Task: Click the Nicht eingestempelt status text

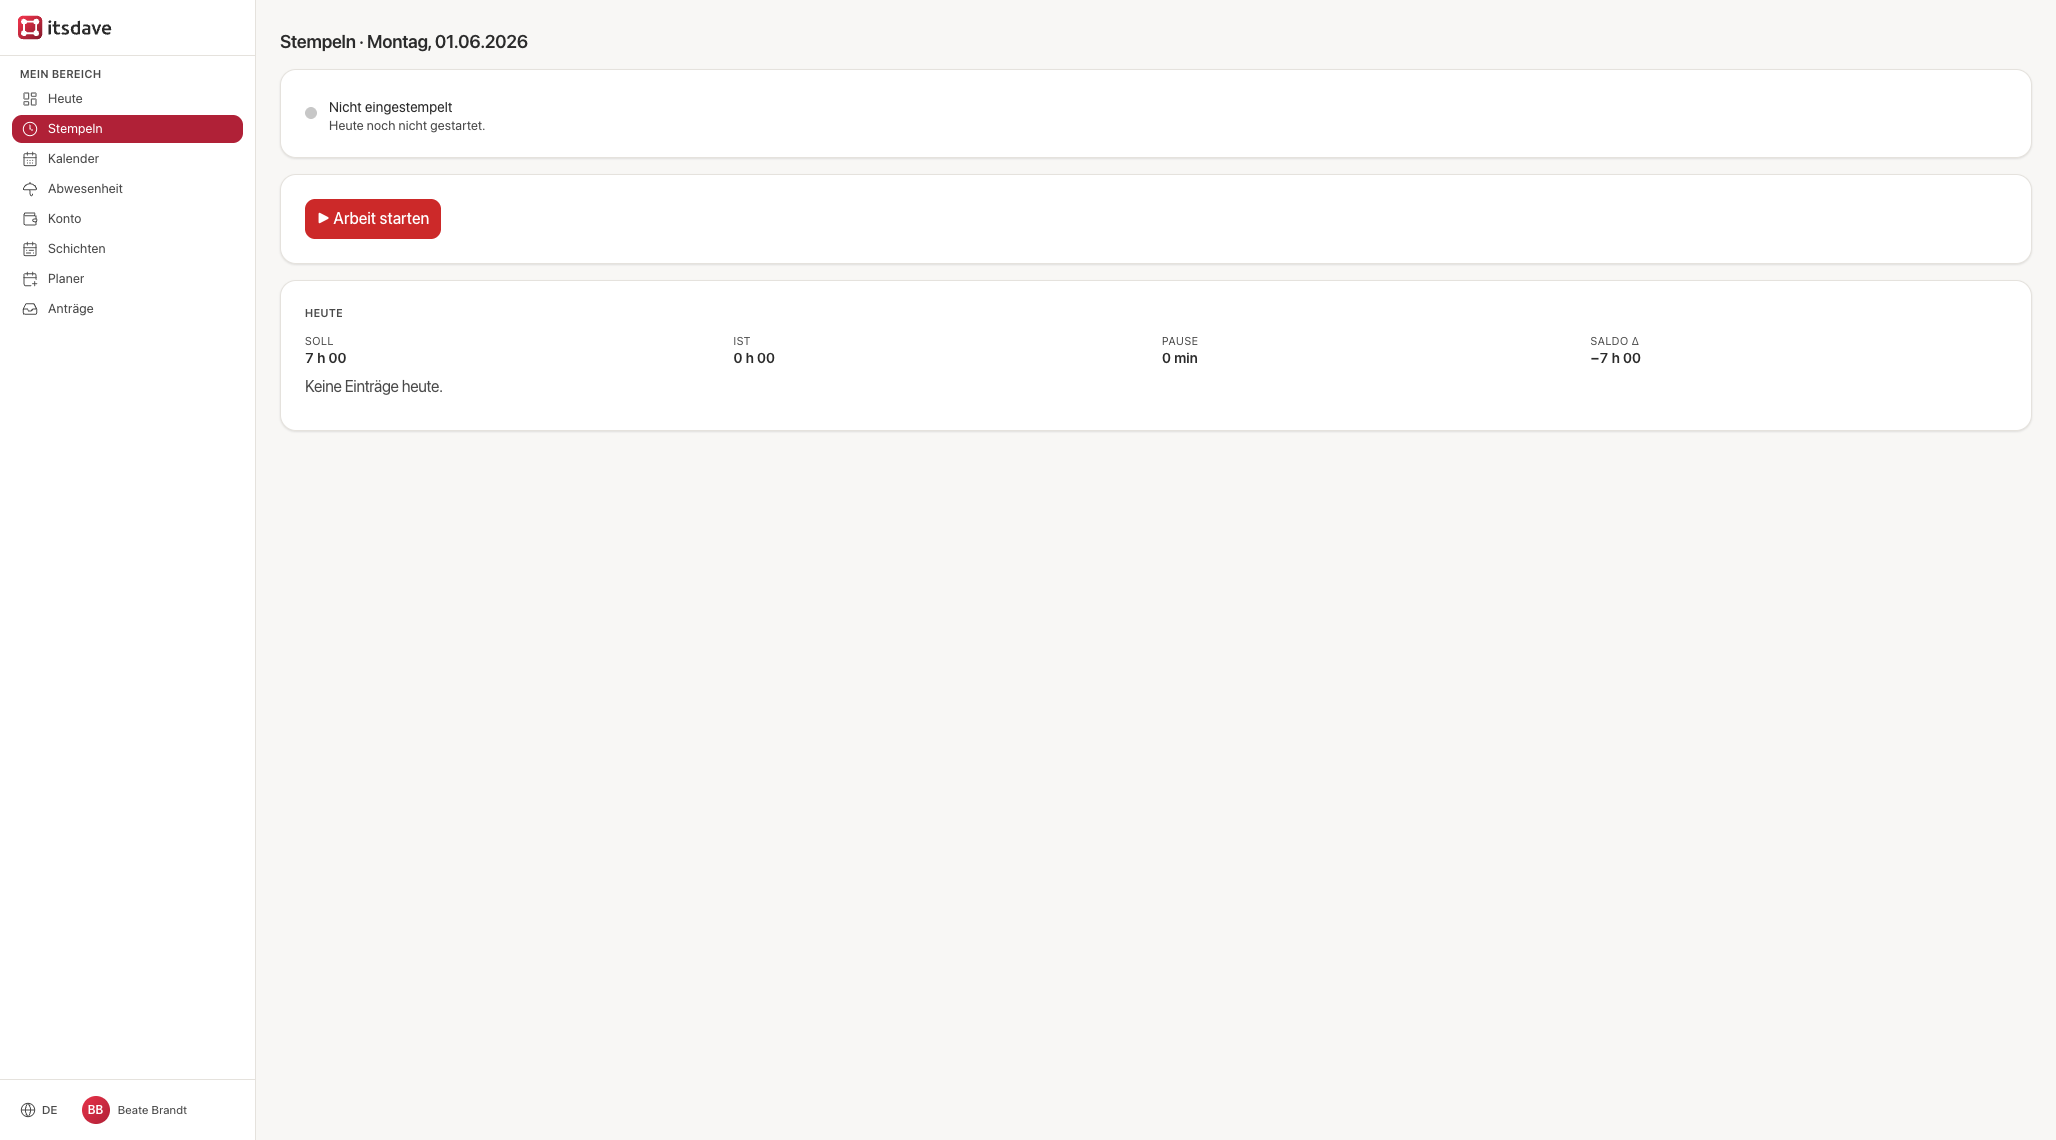Action: tap(390, 107)
